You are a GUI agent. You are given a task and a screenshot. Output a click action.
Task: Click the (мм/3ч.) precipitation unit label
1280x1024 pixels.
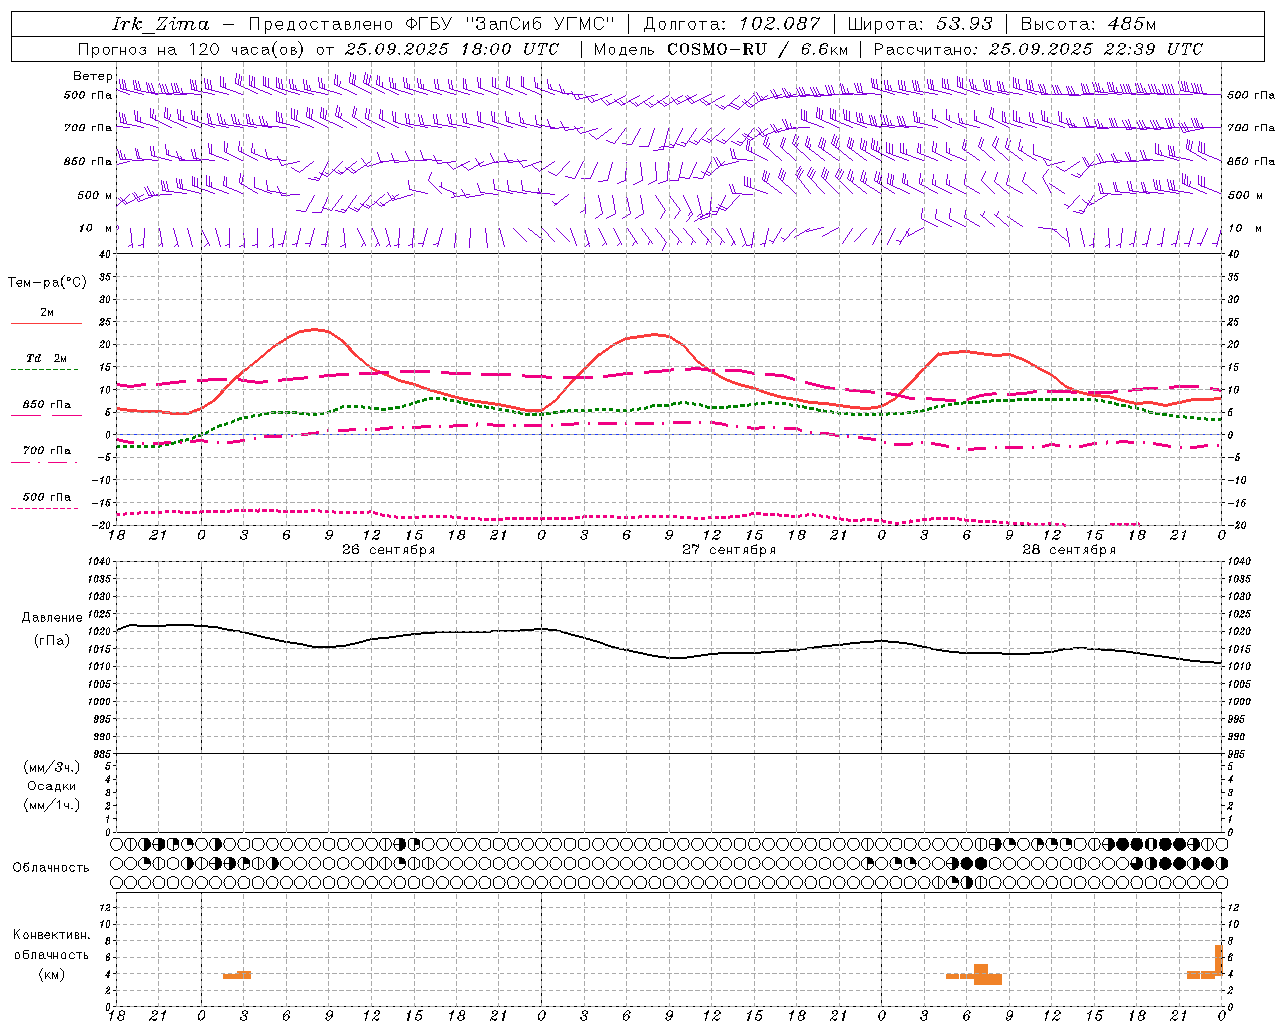click(x=52, y=768)
